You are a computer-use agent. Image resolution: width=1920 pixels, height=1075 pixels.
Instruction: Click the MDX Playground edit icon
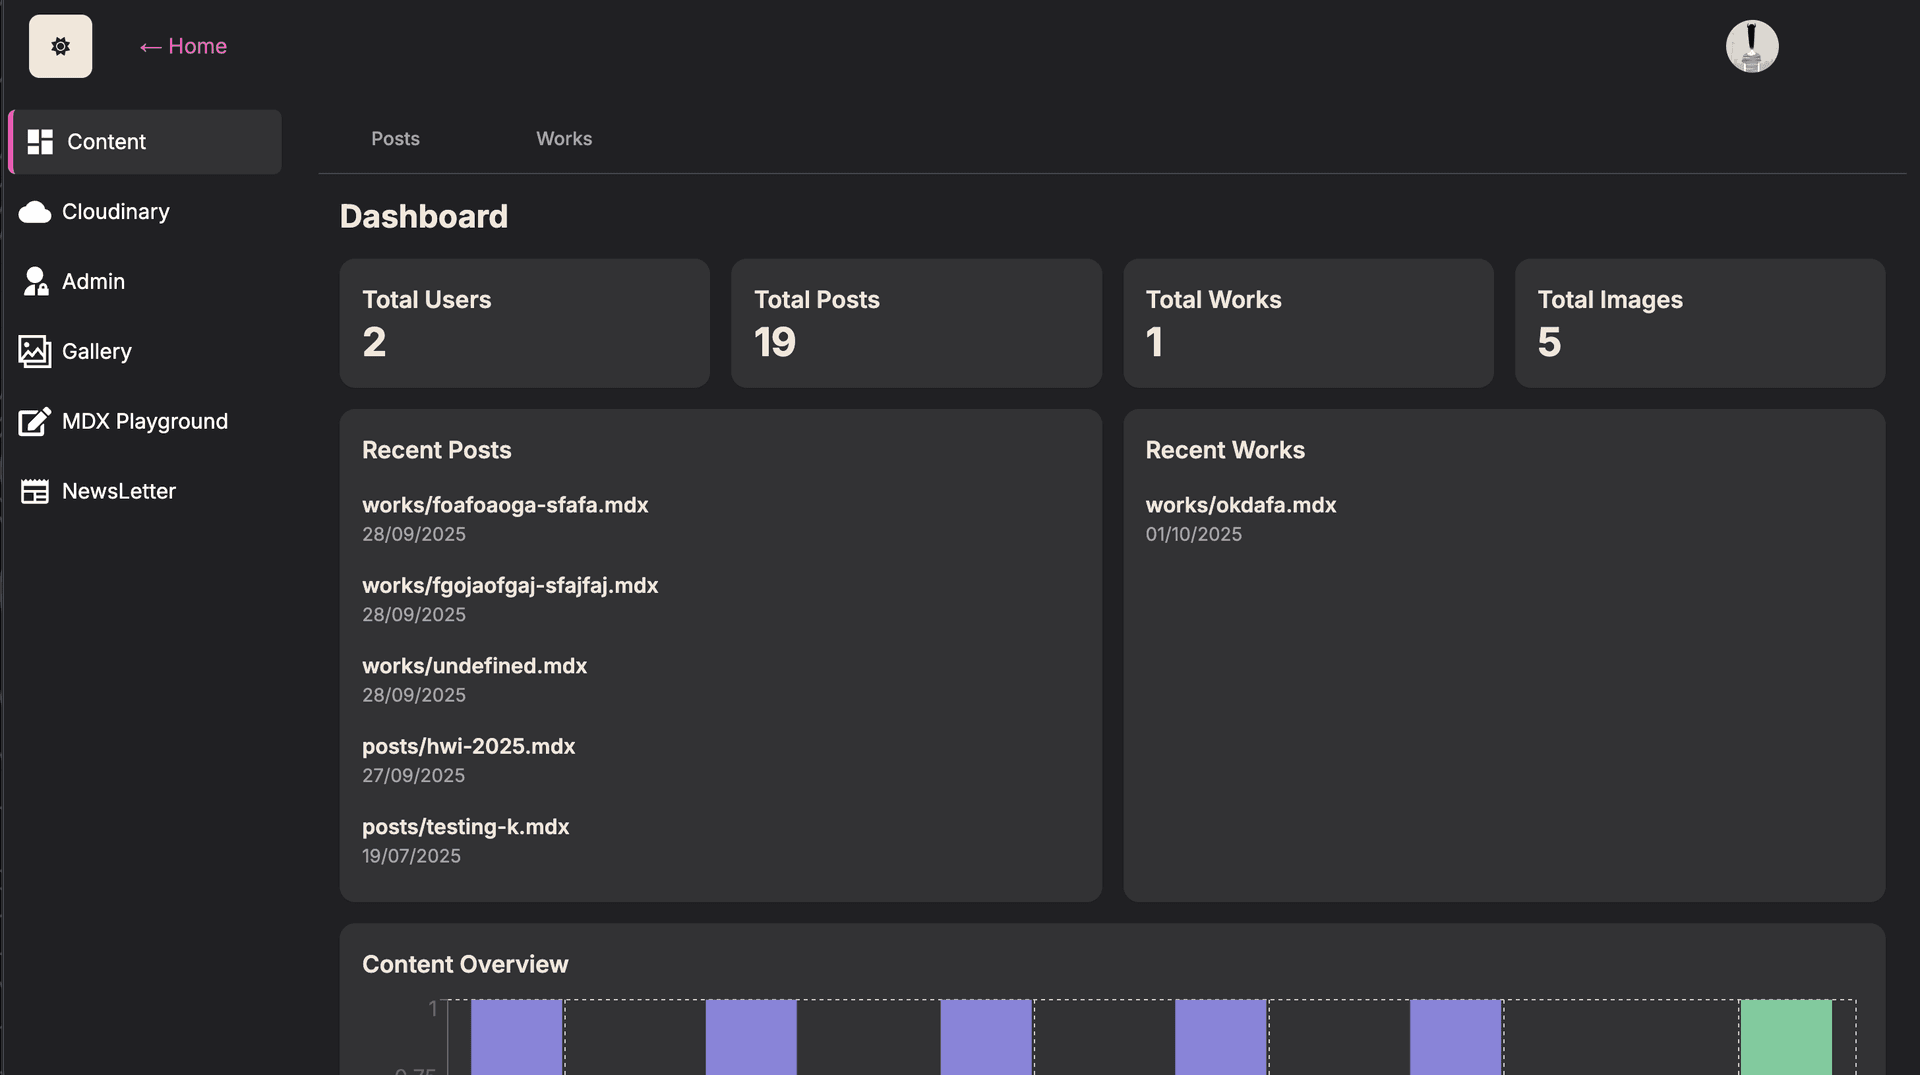(x=35, y=422)
